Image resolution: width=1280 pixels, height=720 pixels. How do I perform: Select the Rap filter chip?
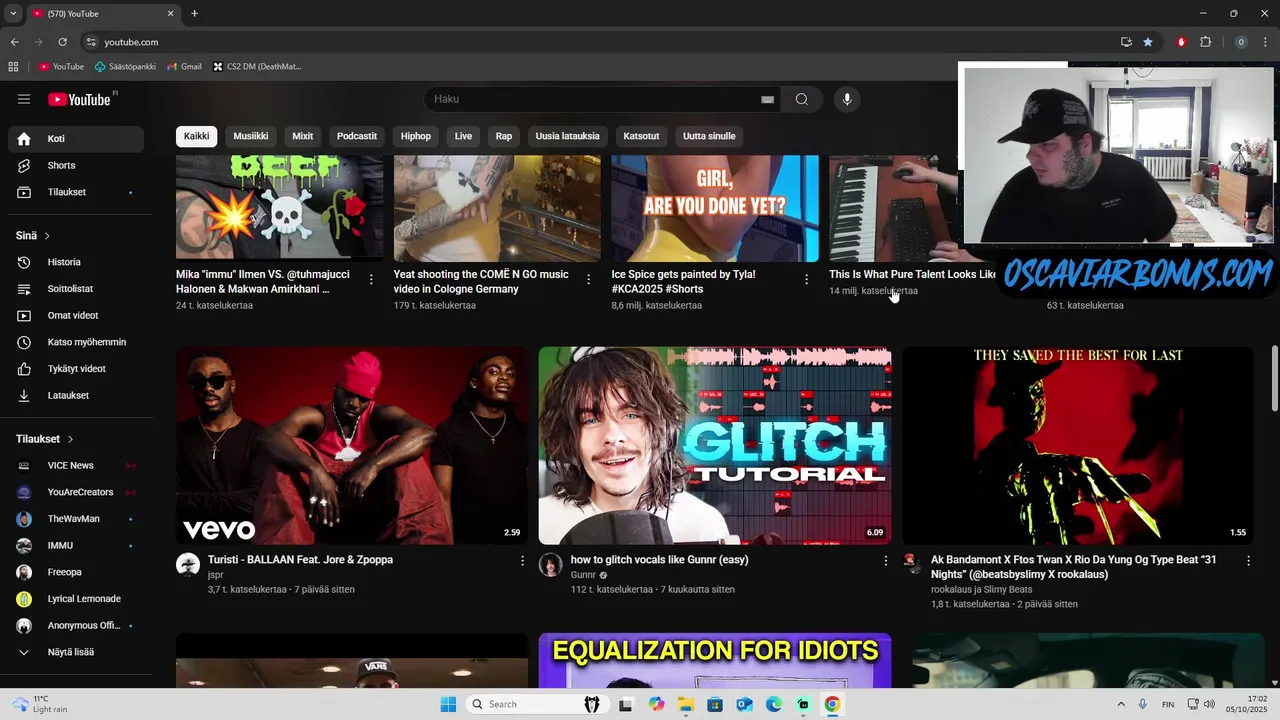pyautogui.click(x=504, y=136)
